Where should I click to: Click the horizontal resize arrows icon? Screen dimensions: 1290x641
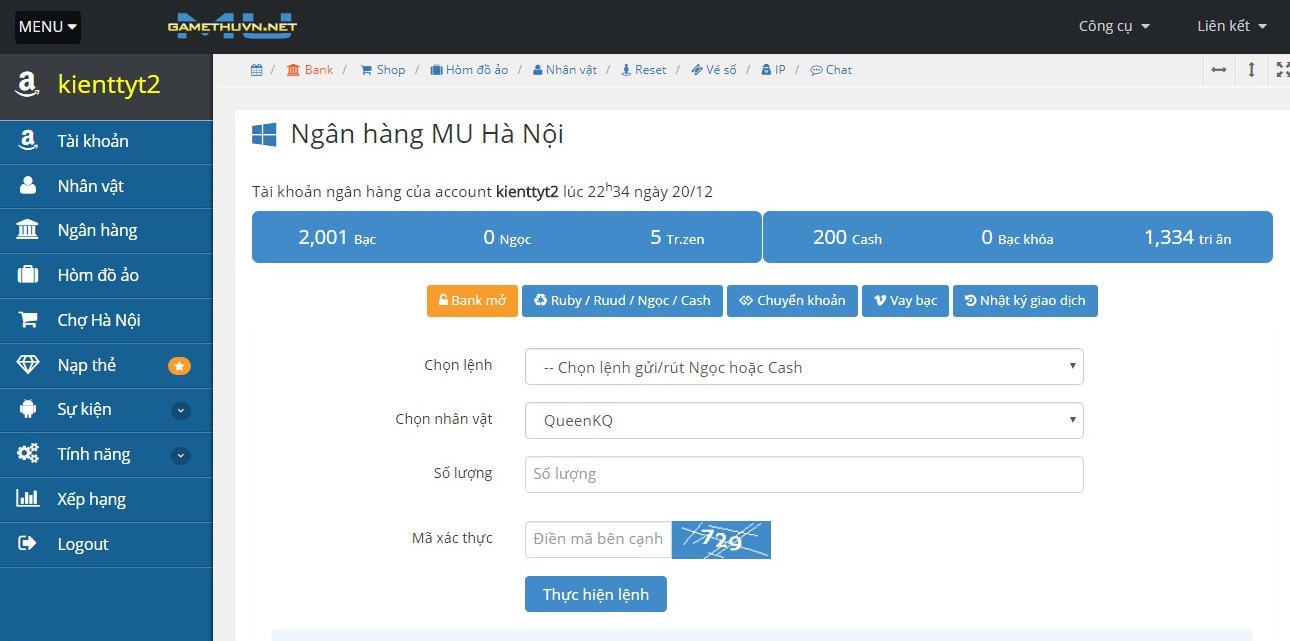tap(1218, 70)
